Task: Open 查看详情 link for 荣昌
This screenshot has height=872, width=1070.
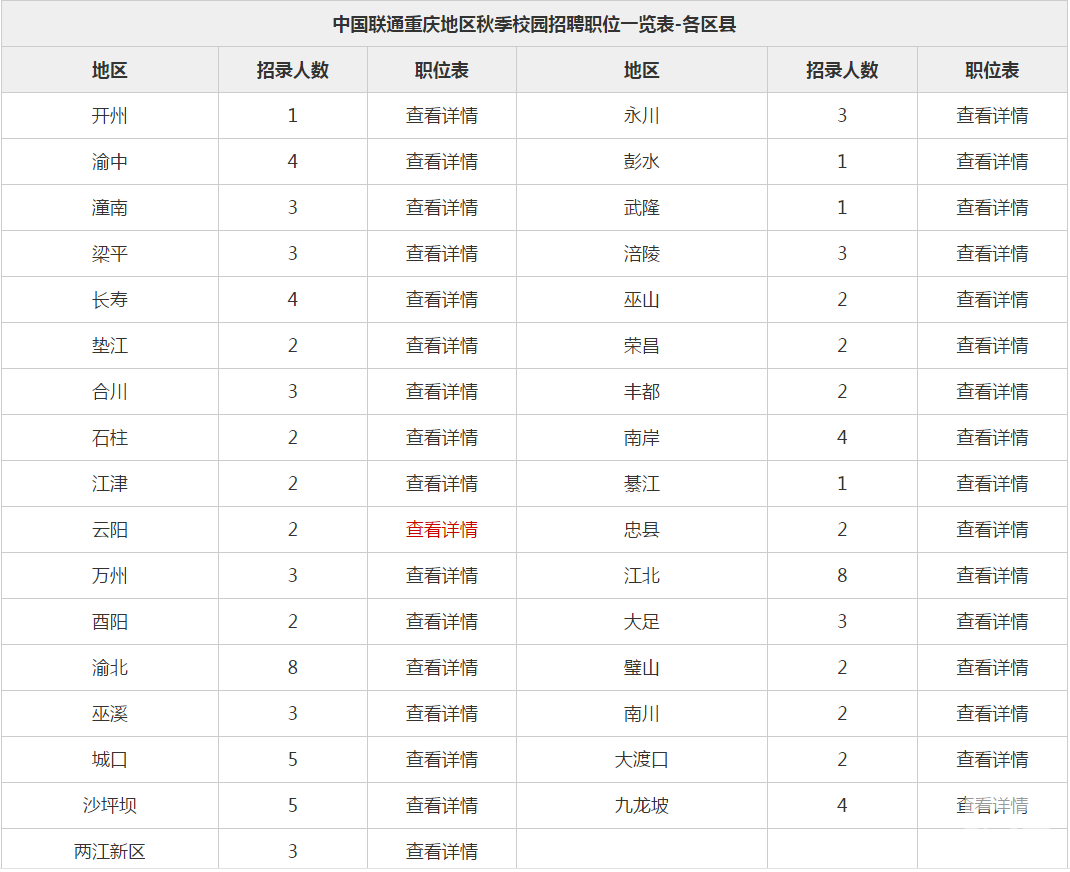Action: 992,346
